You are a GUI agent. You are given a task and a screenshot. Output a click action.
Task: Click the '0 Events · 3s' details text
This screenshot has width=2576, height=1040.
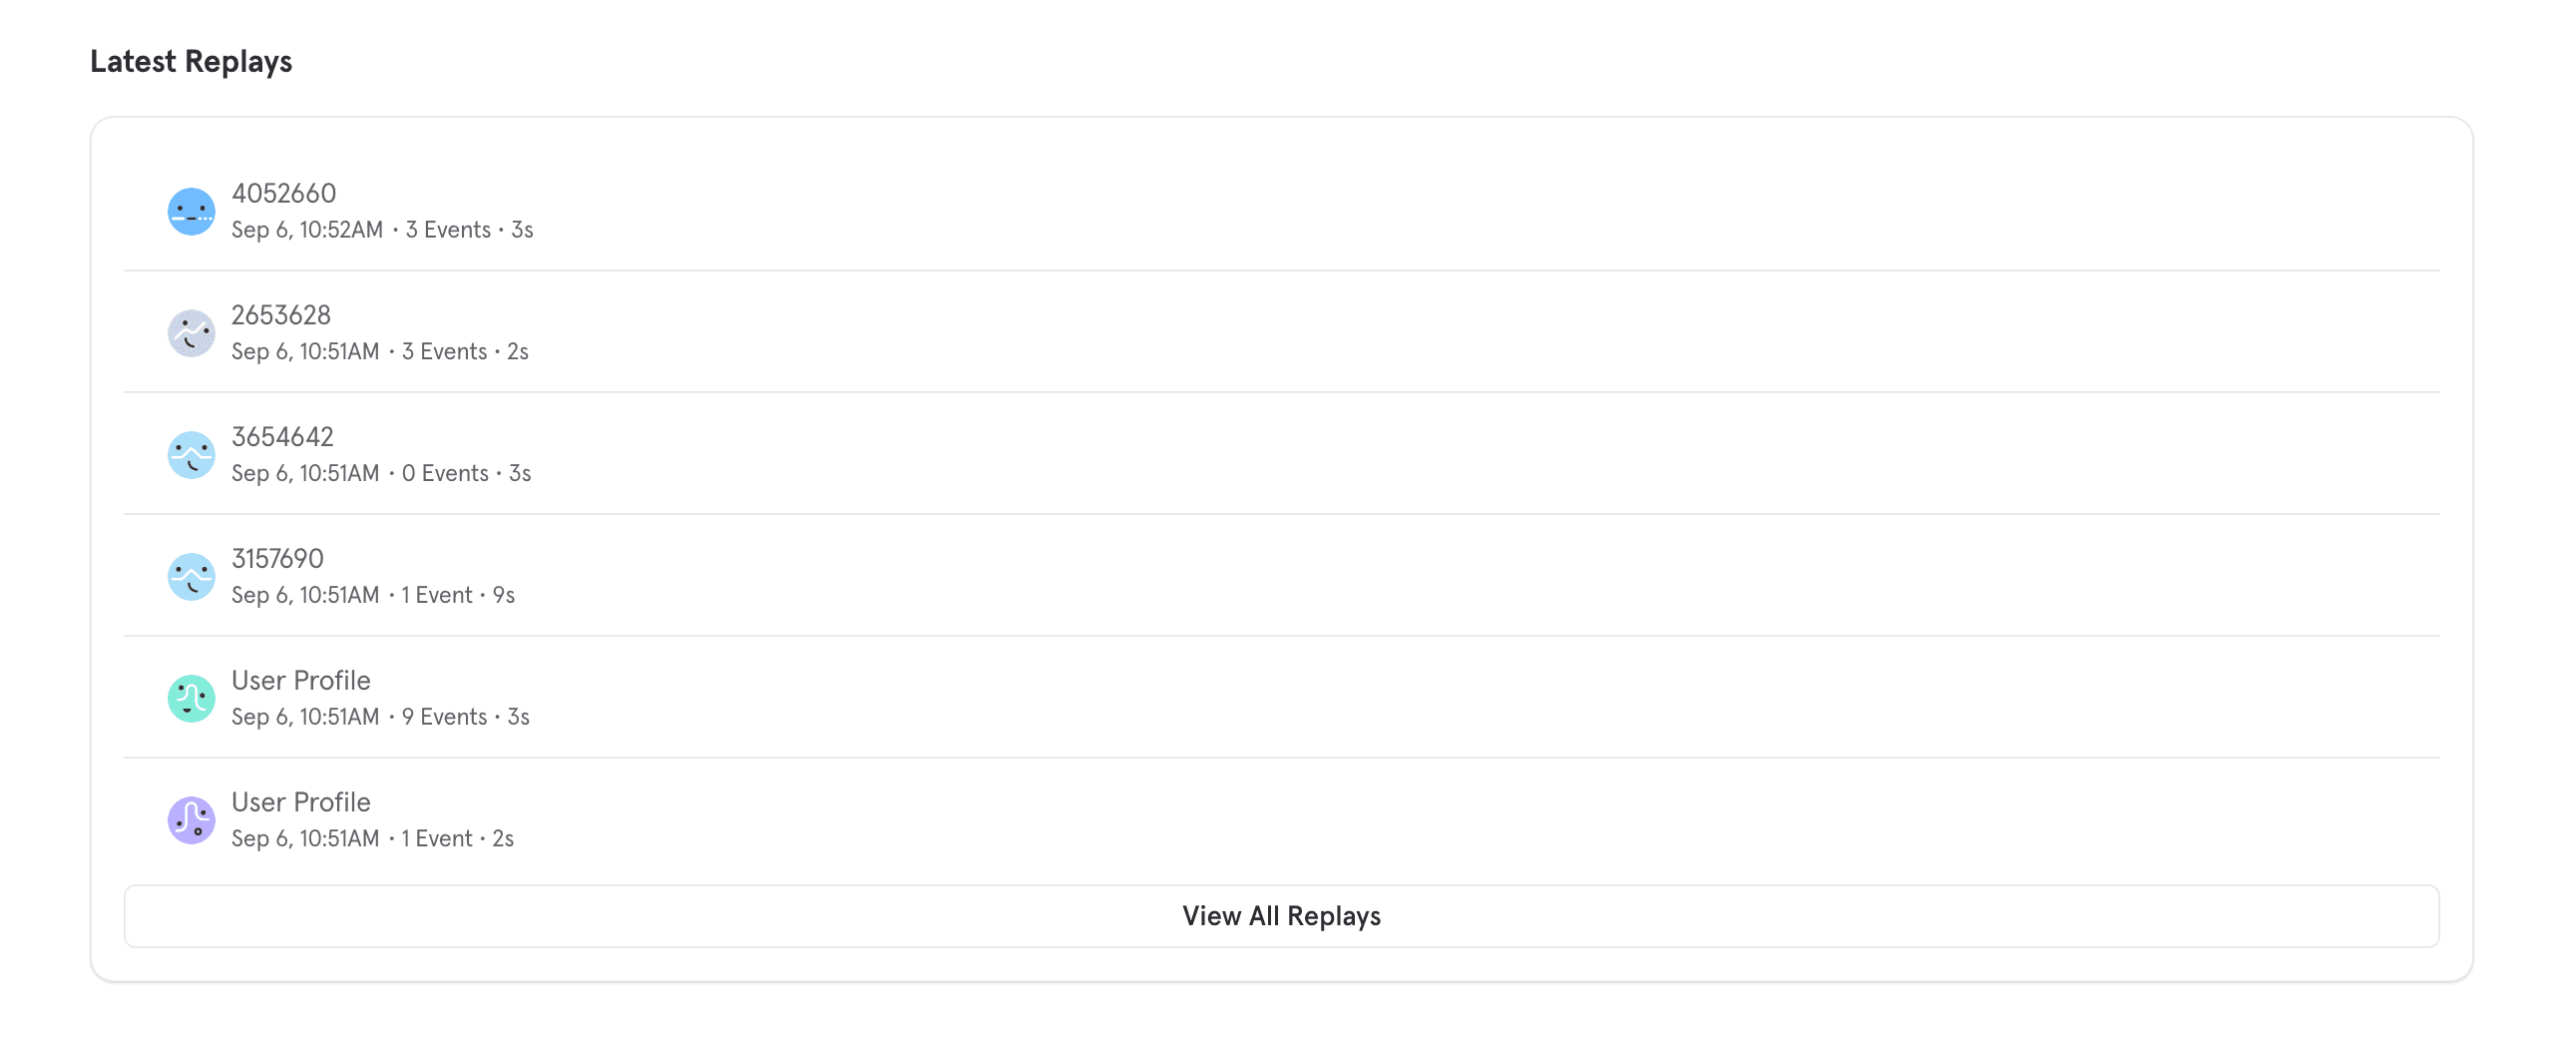tap(381, 474)
